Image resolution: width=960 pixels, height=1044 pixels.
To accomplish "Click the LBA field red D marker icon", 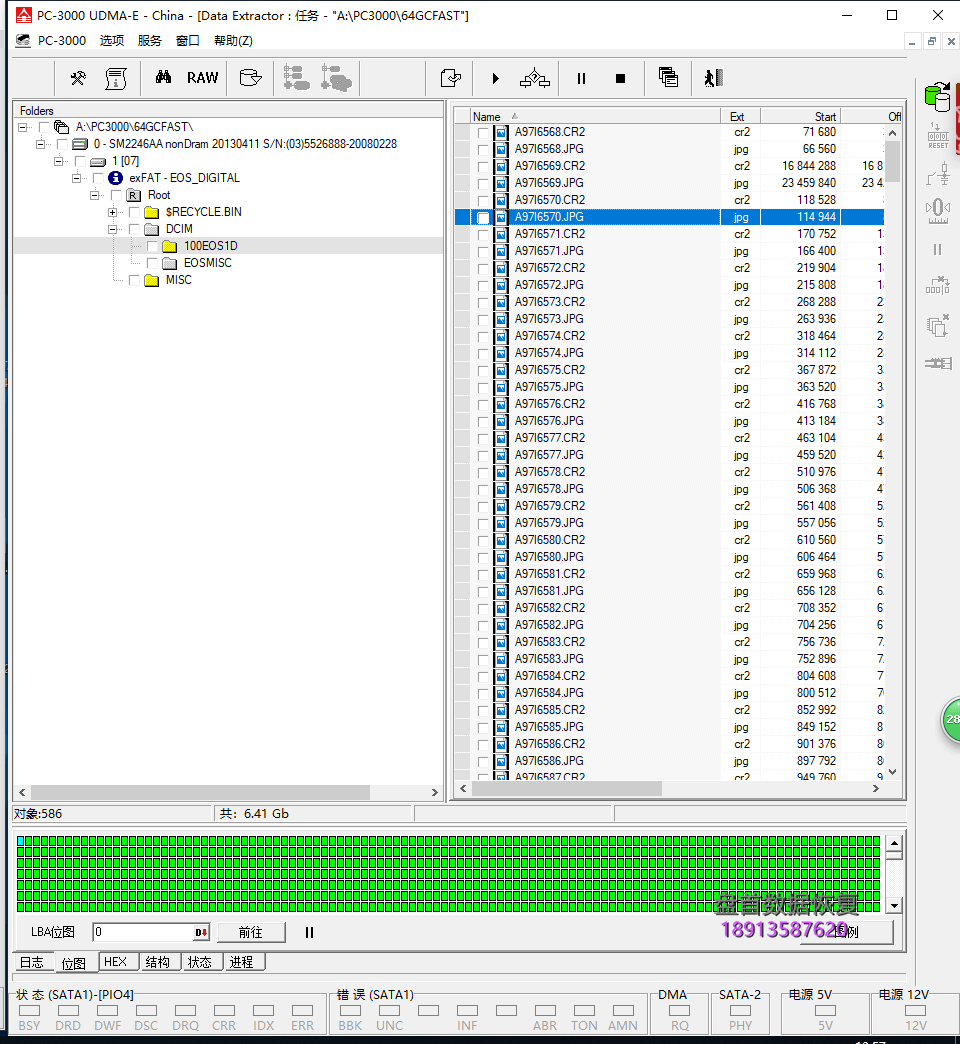I will pyautogui.click(x=201, y=932).
